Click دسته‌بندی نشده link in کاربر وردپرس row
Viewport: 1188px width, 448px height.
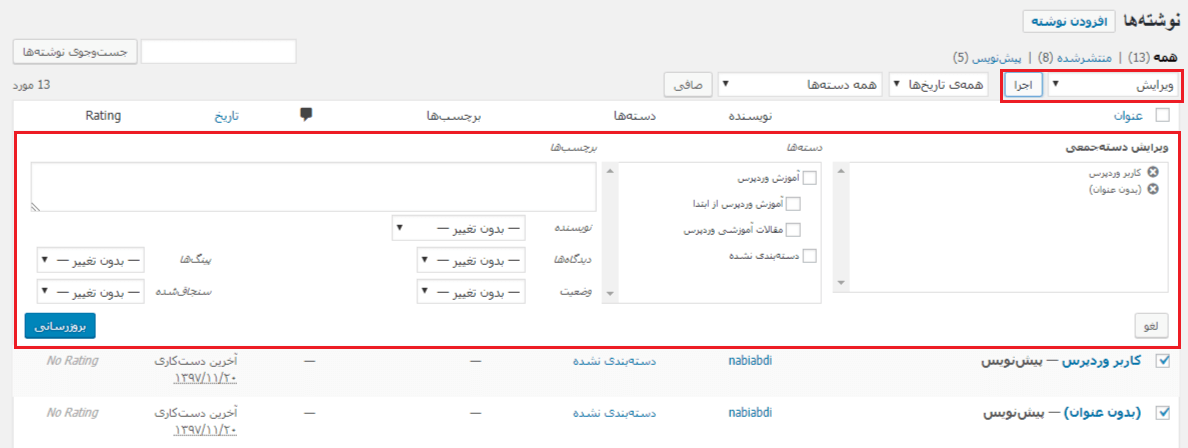614,362
